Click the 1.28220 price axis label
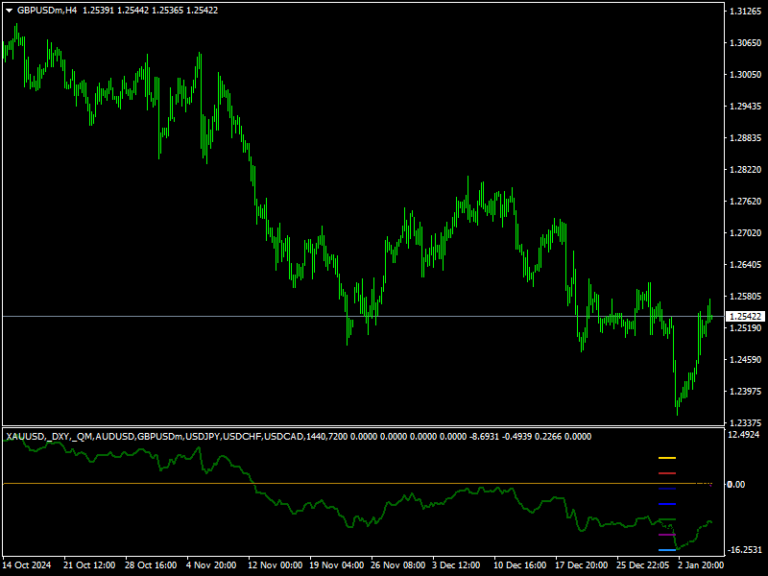This screenshot has width=768, height=576. [745, 169]
